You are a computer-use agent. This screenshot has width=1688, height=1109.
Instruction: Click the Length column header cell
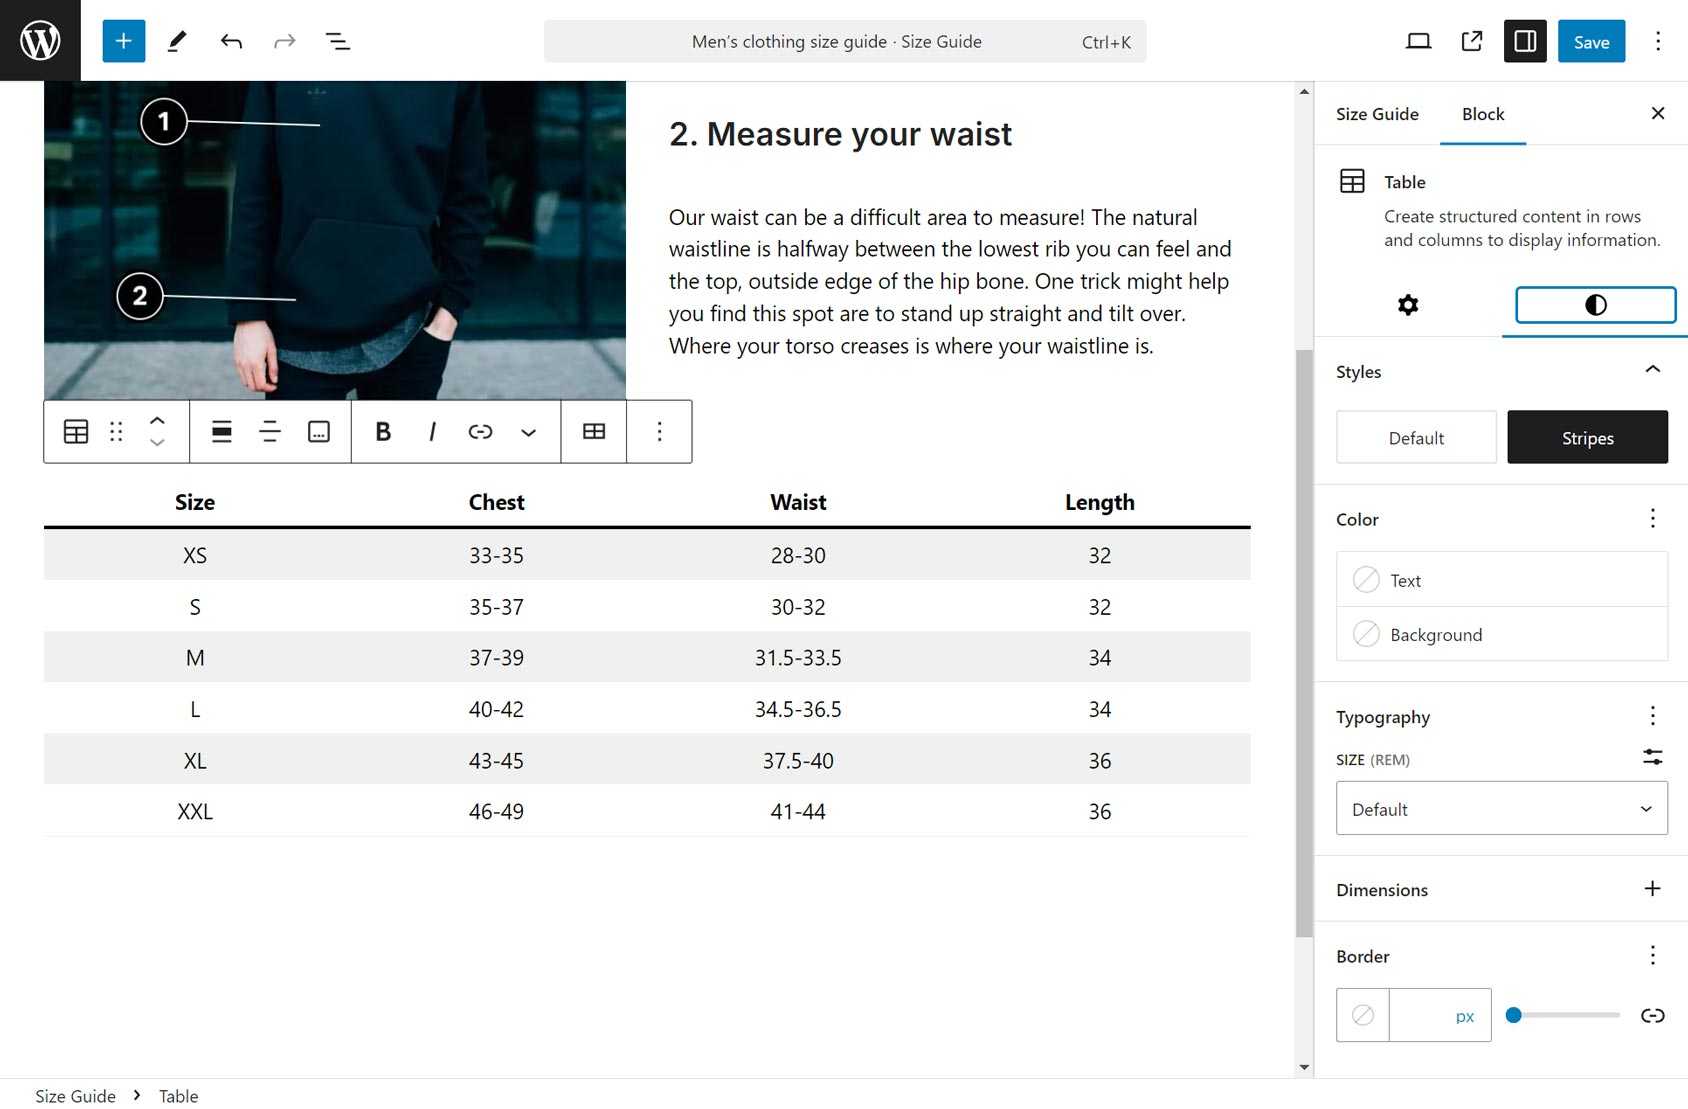coord(1100,502)
